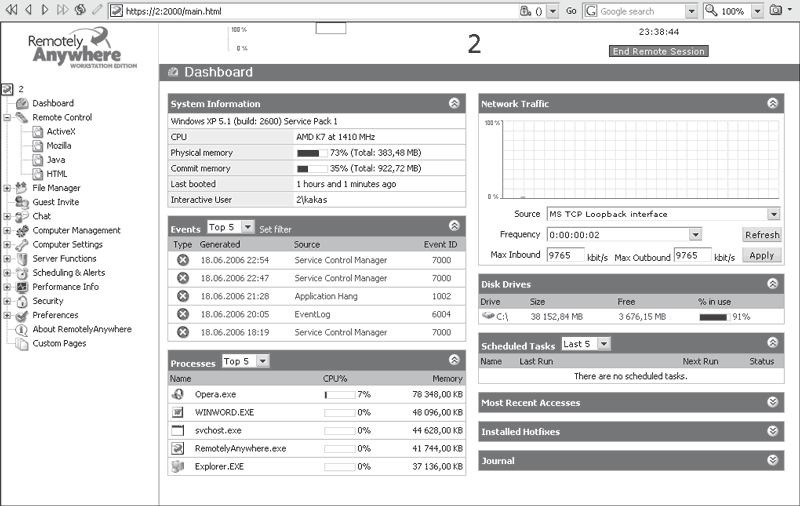Open ActiveX under Remote Control
This screenshot has height=506, width=800.
[x=60, y=131]
